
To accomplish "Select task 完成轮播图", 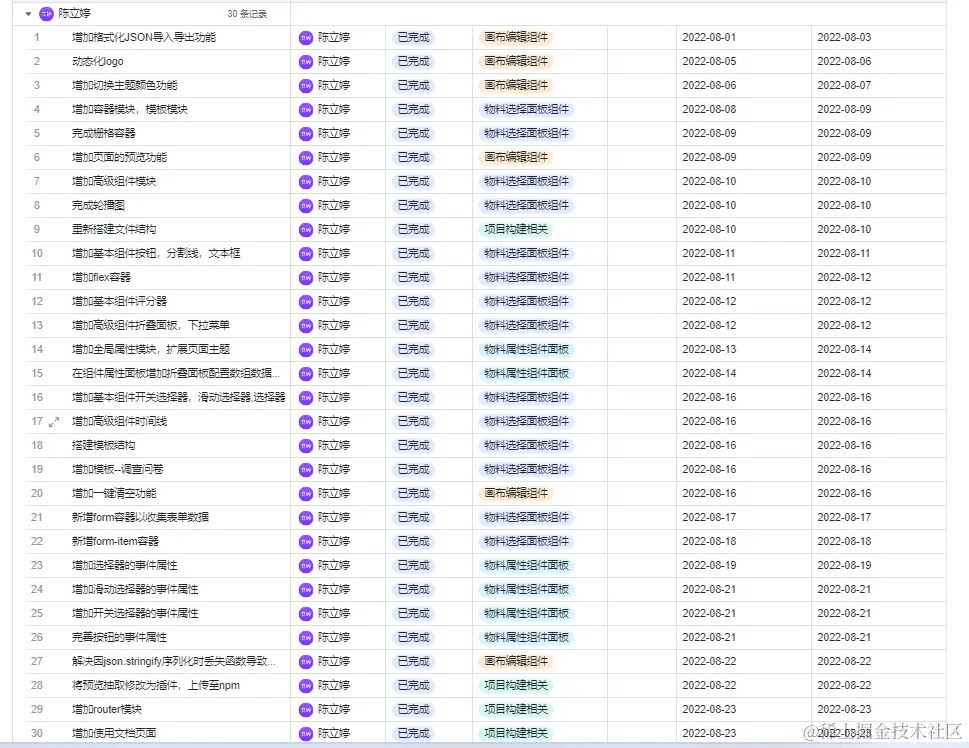I will pyautogui.click(x=98, y=205).
